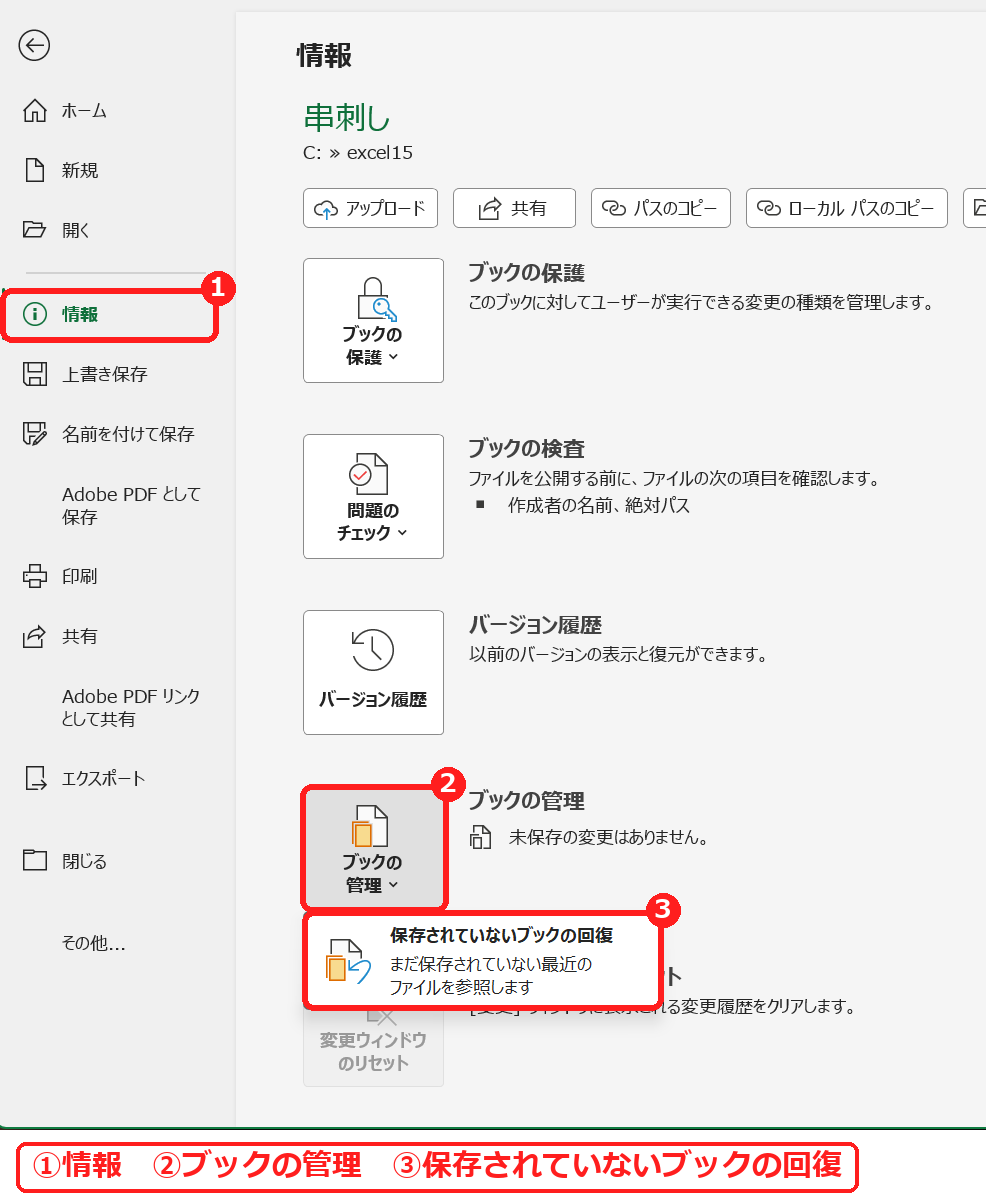Click the バージョン履歴 button

(373, 672)
